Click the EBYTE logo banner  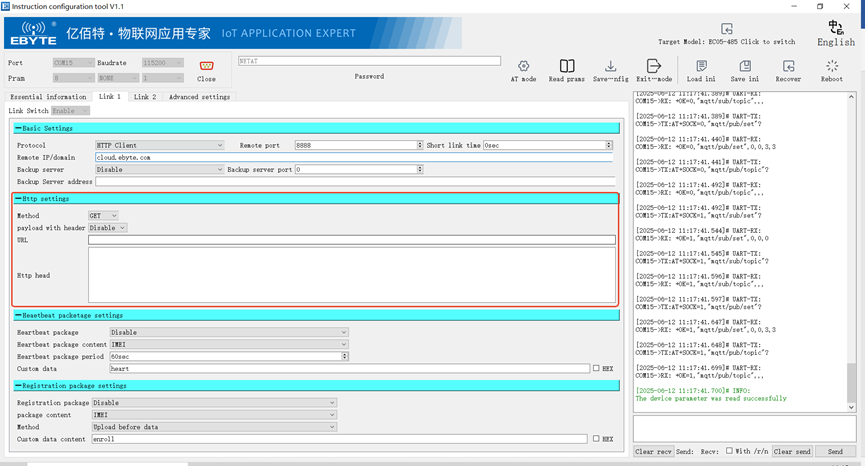pos(233,33)
